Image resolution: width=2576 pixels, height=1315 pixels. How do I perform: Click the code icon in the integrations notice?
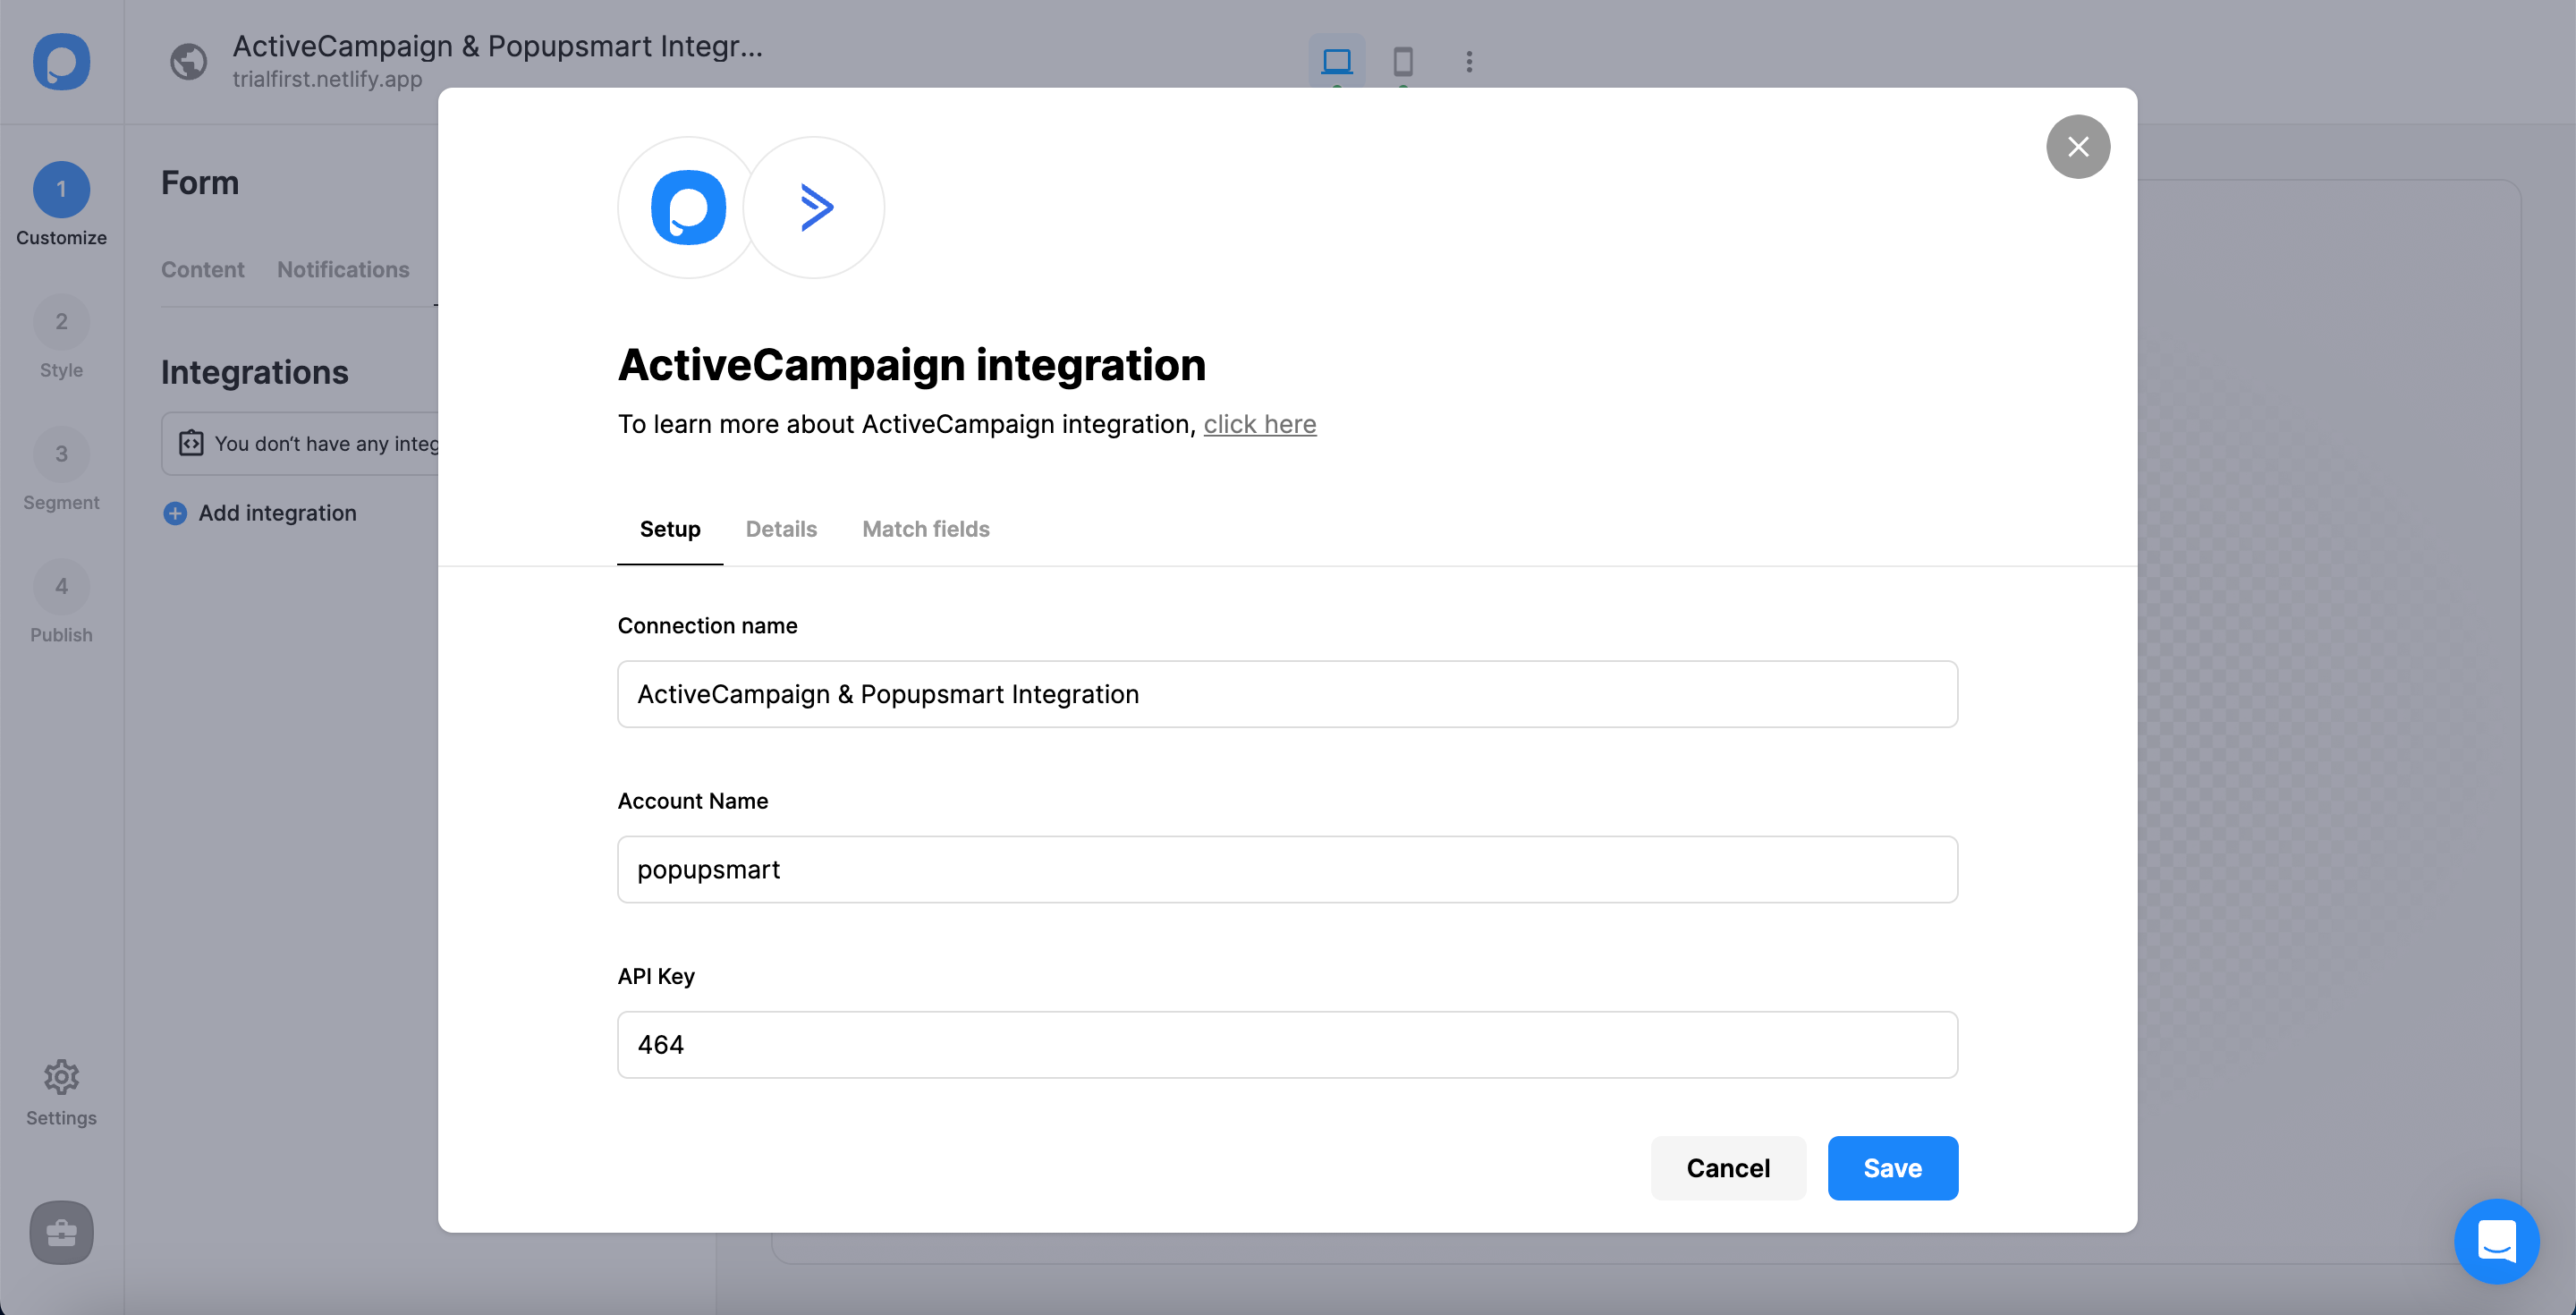pos(191,443)
